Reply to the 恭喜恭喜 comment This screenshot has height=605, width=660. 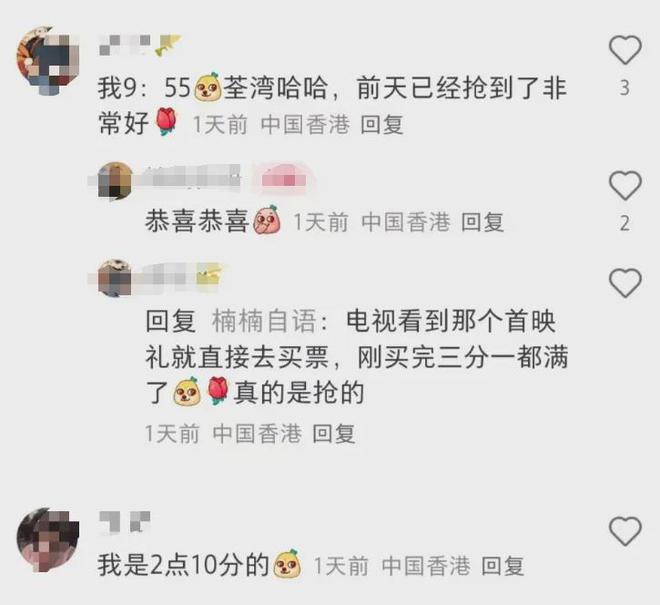coord(482,221)
